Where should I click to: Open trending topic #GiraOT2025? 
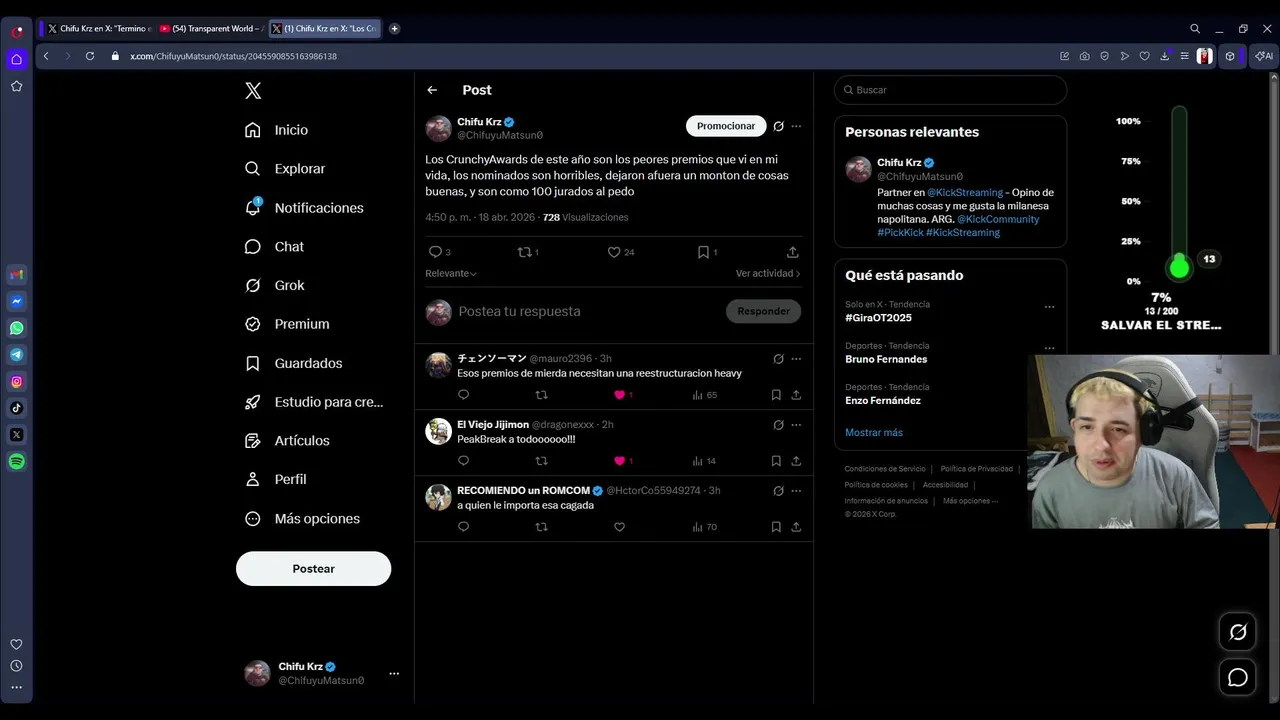click(878, 318)
